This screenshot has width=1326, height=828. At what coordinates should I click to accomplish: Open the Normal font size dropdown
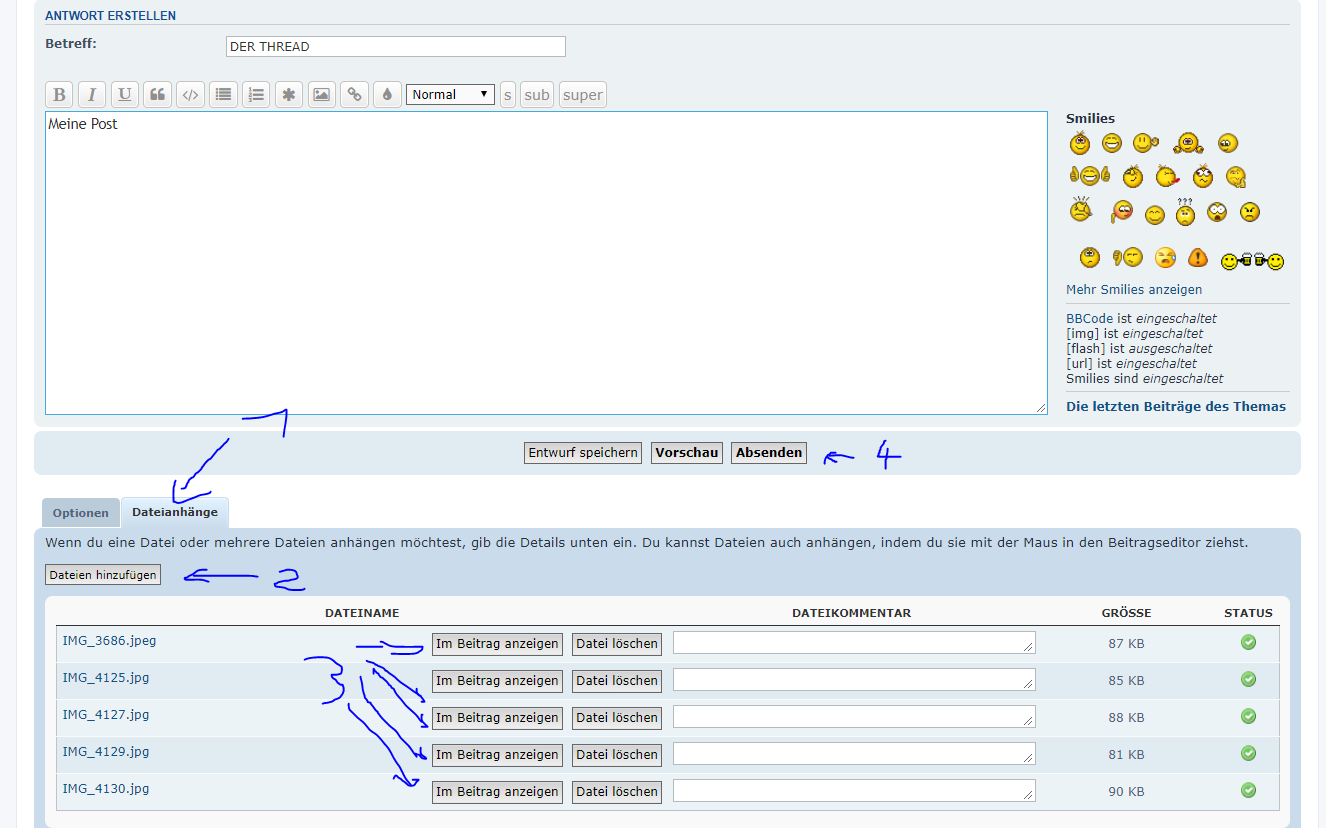coord(450,95)
